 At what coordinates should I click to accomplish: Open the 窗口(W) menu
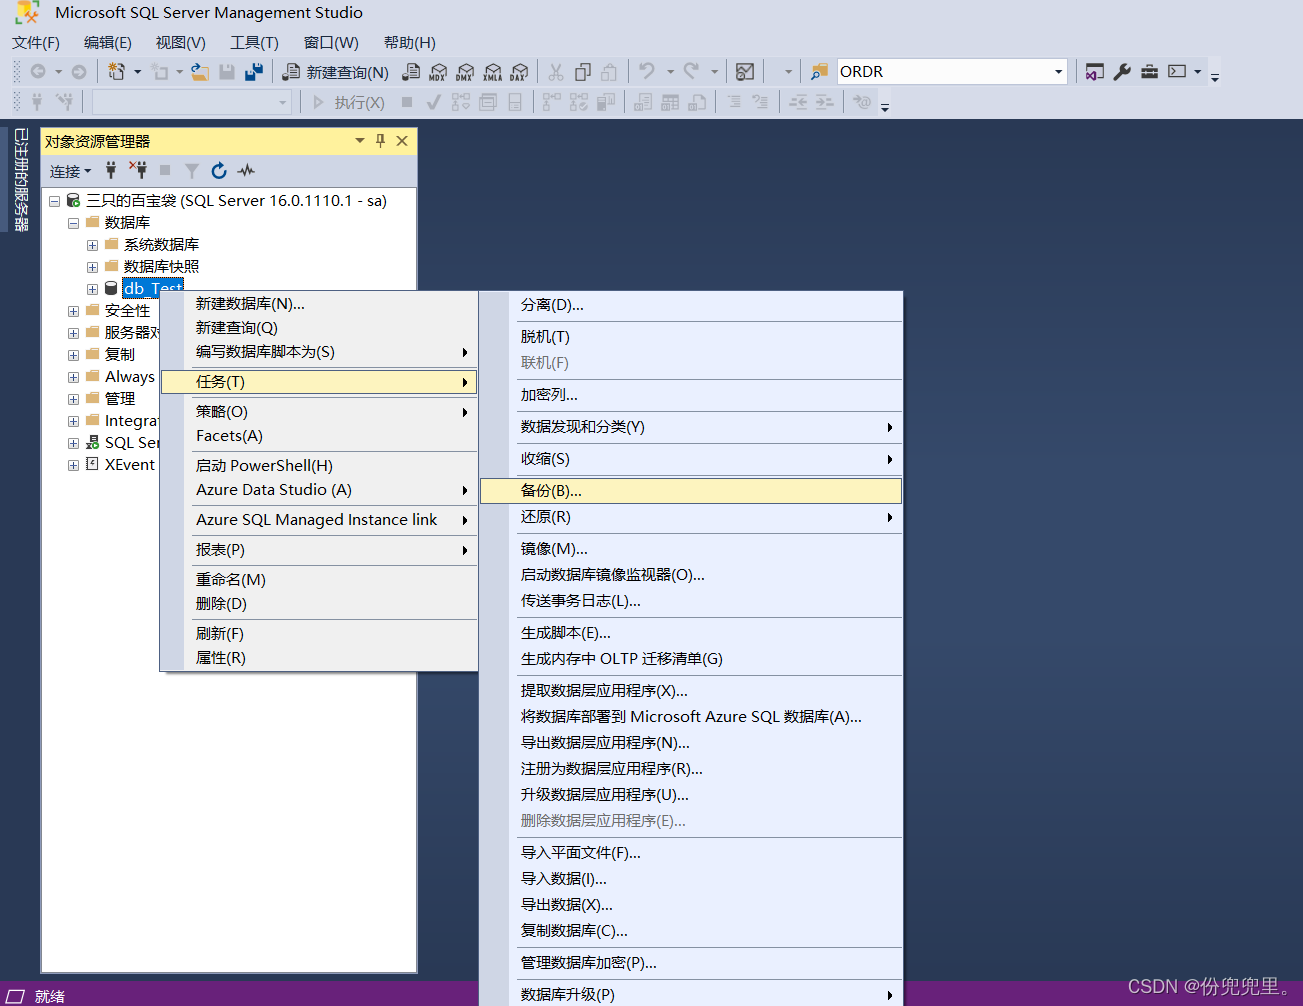(331, 43)
